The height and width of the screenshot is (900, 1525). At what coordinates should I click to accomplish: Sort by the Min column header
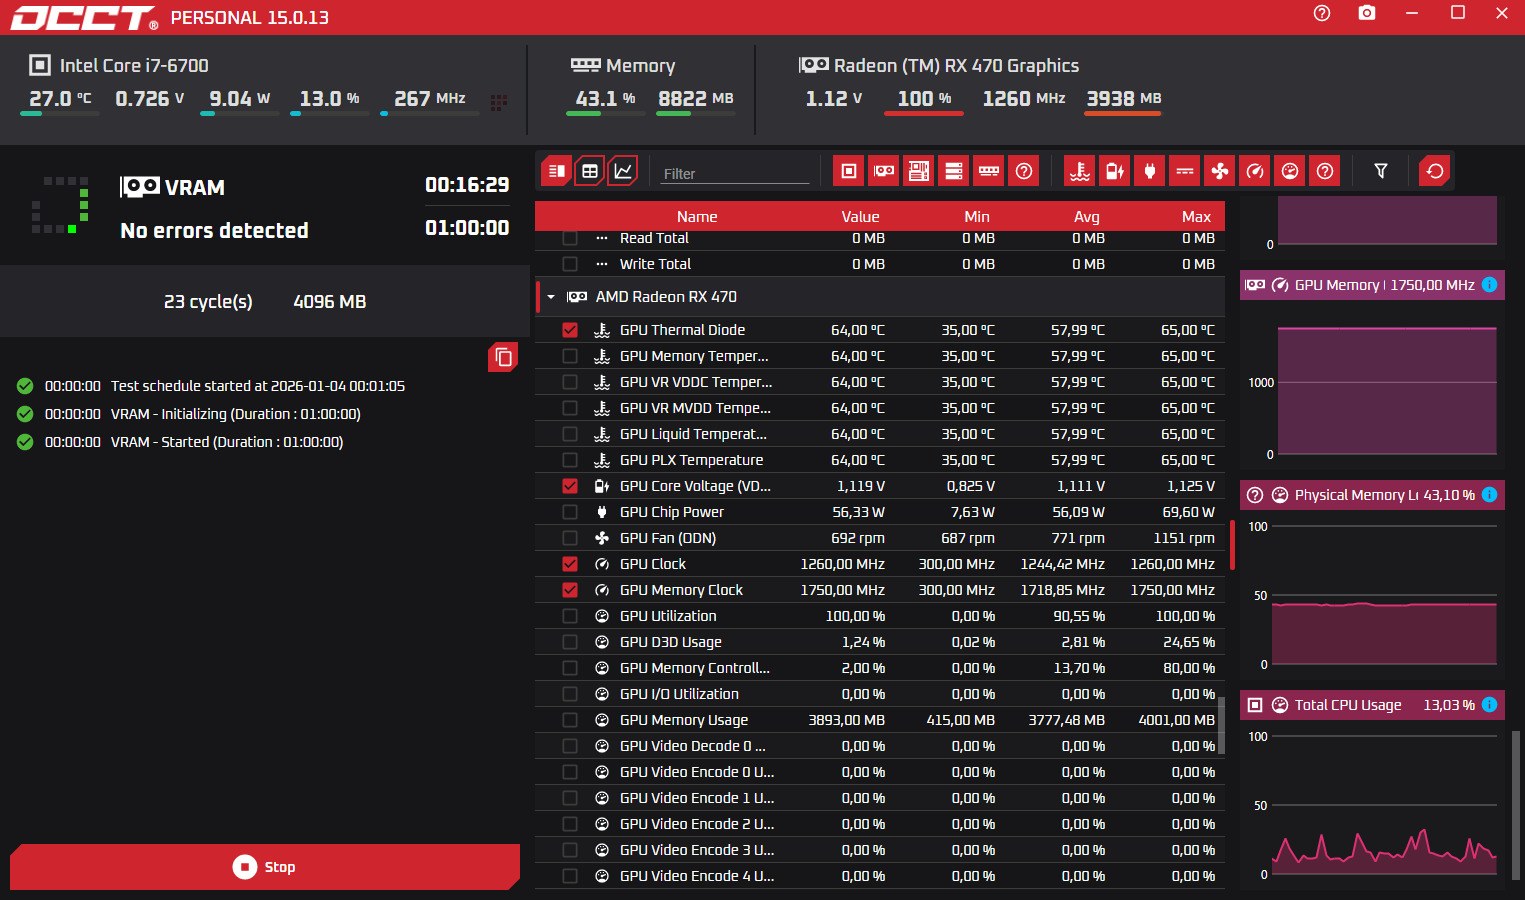tap(977, 217)
